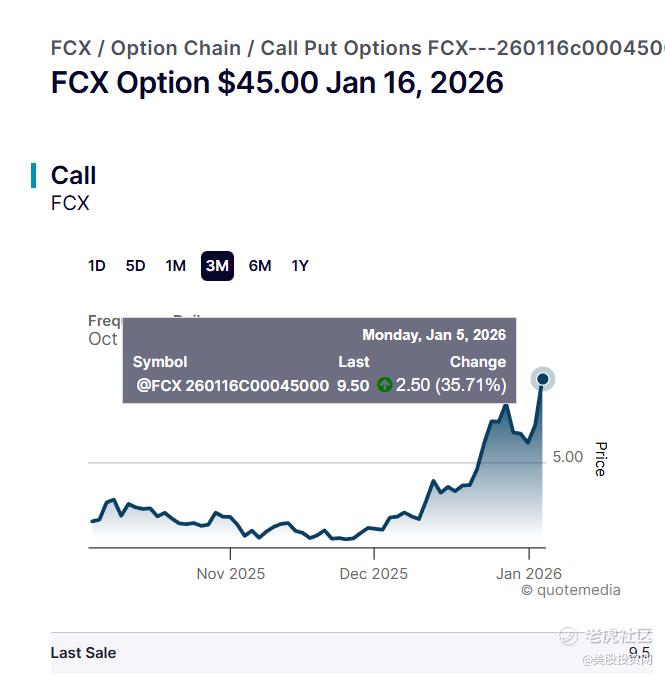Click the green up-arrow change icon

coord(385,385)
